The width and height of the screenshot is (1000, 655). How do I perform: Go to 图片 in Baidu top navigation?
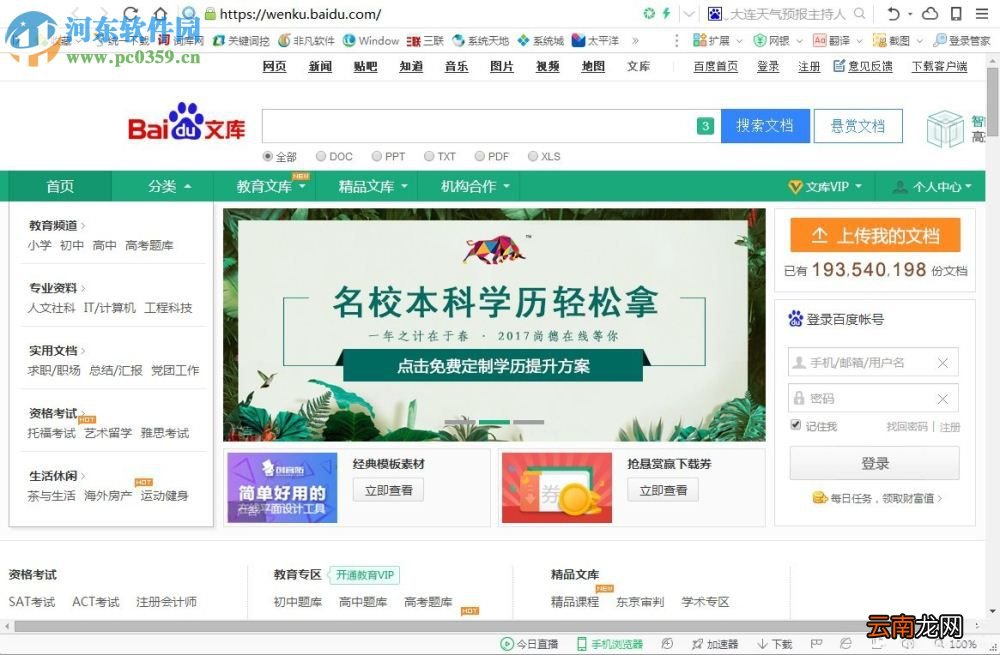coord(502,66)
